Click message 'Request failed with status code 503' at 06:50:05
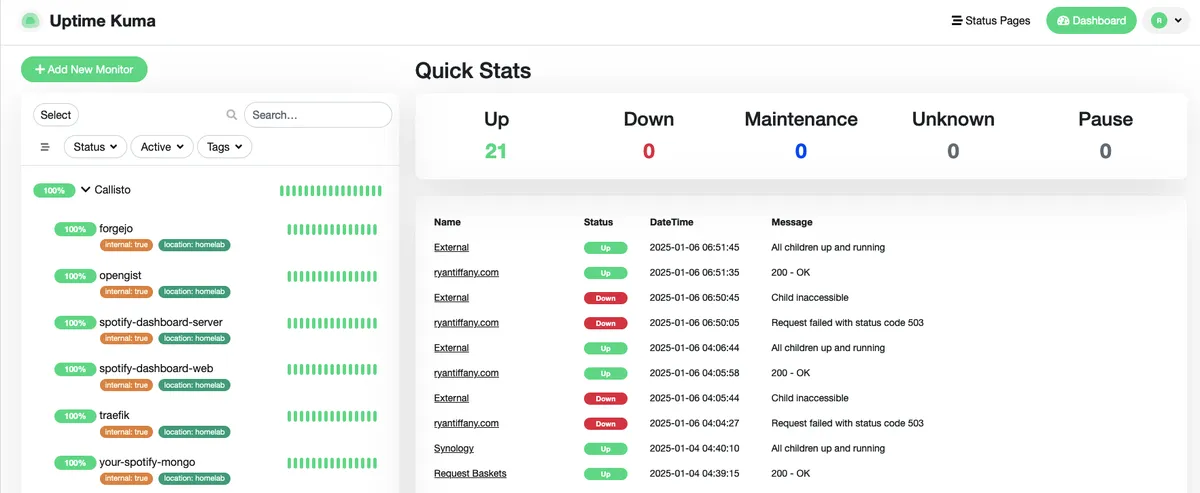This screenshot has height=493, width=1200. point(847,323)
